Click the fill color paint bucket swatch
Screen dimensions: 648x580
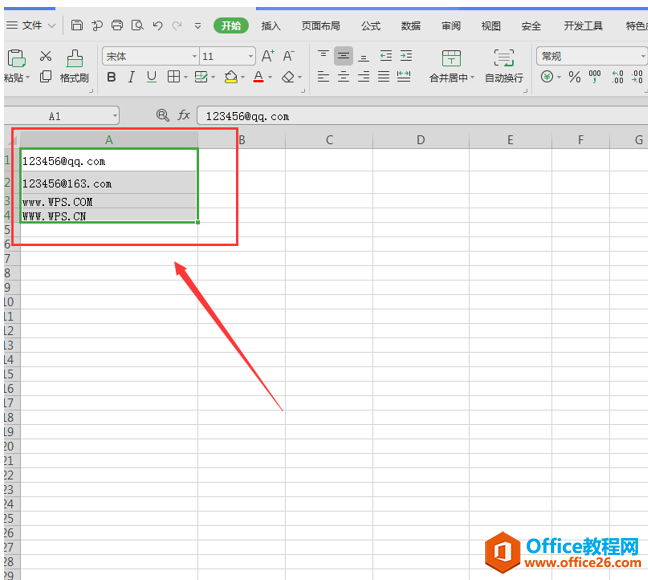point(230,77)
